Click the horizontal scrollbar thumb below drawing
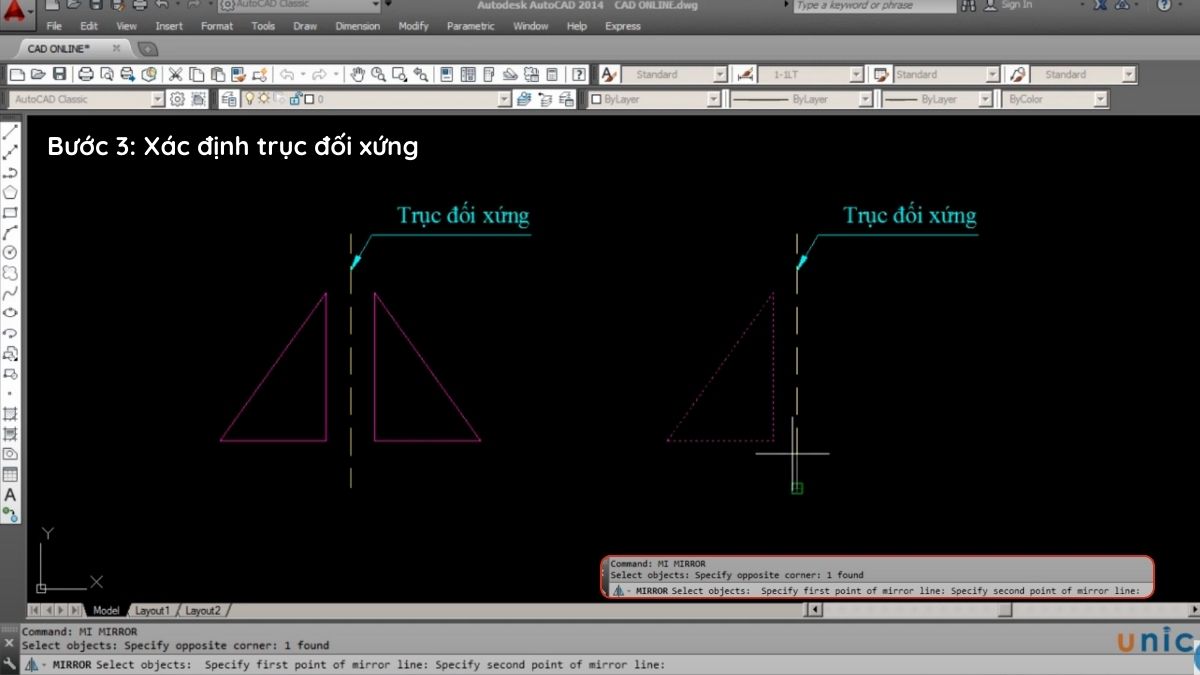Screen dimensions: 1200x675 [x=1004, y=610]
